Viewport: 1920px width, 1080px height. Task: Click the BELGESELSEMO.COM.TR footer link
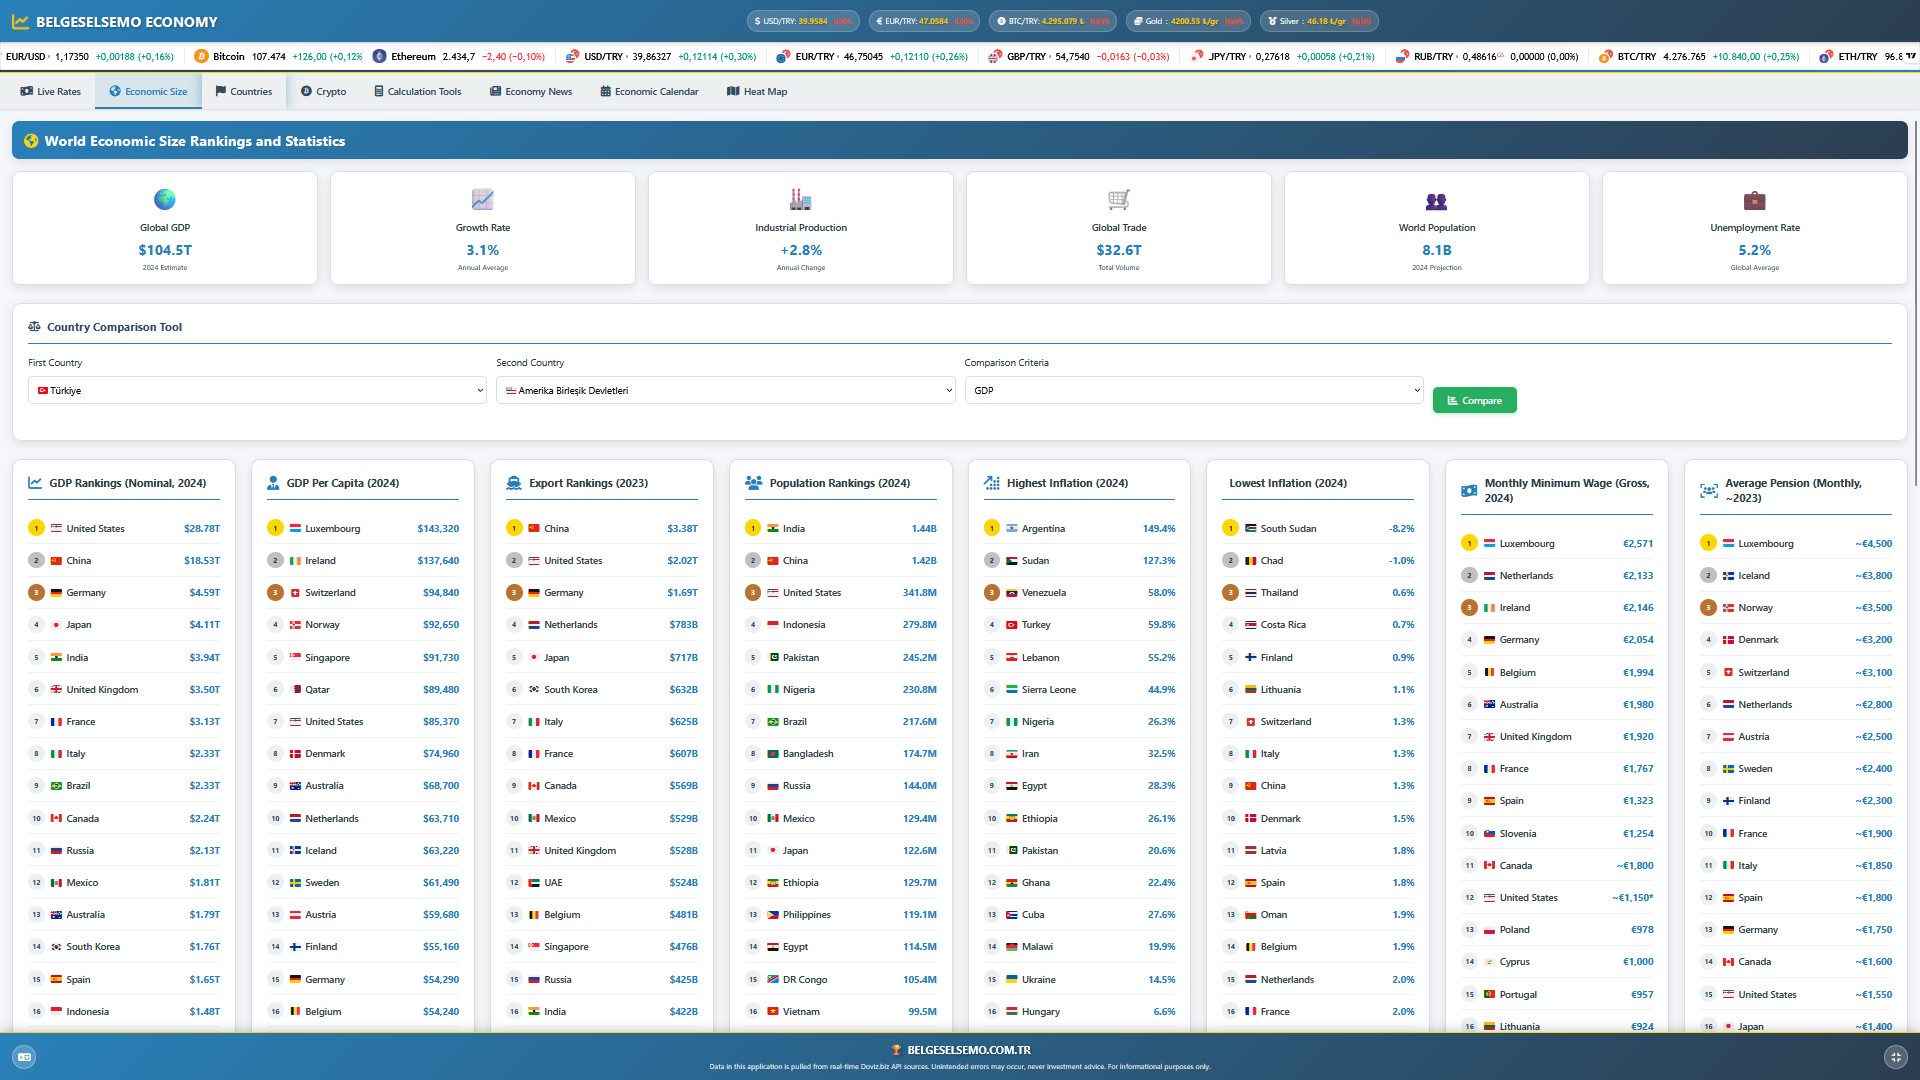[968, 1050]
